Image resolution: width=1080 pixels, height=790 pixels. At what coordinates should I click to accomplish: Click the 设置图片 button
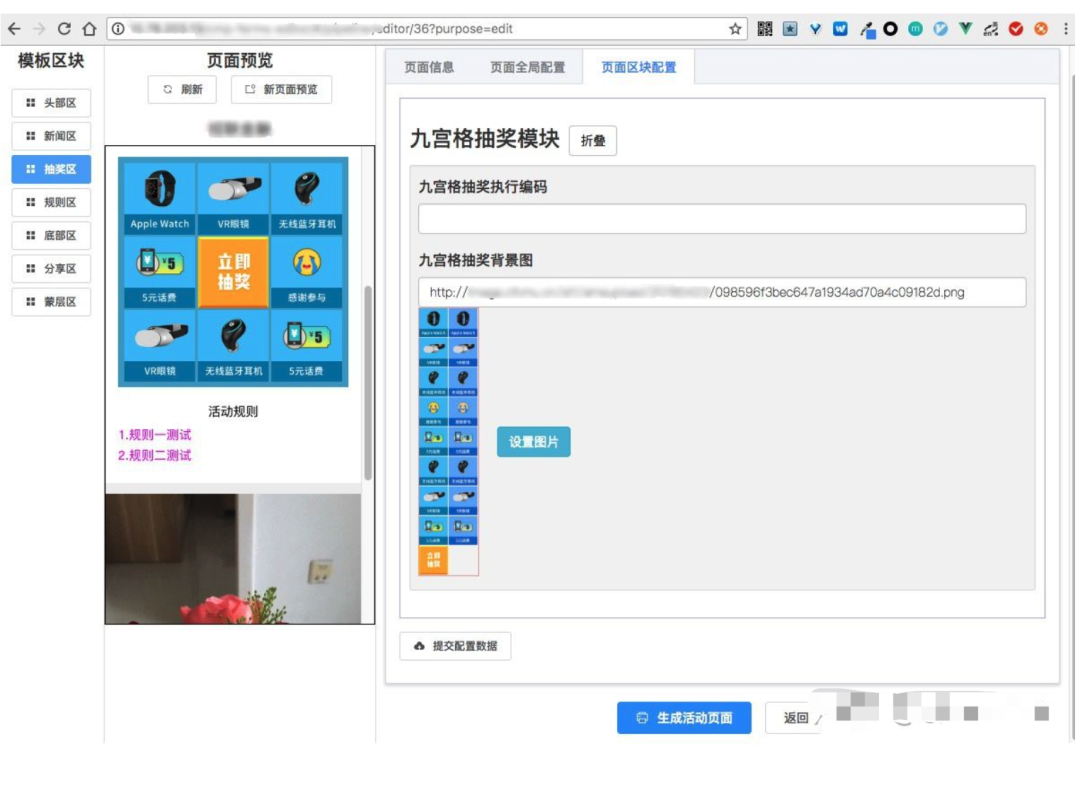pos(534,442)
